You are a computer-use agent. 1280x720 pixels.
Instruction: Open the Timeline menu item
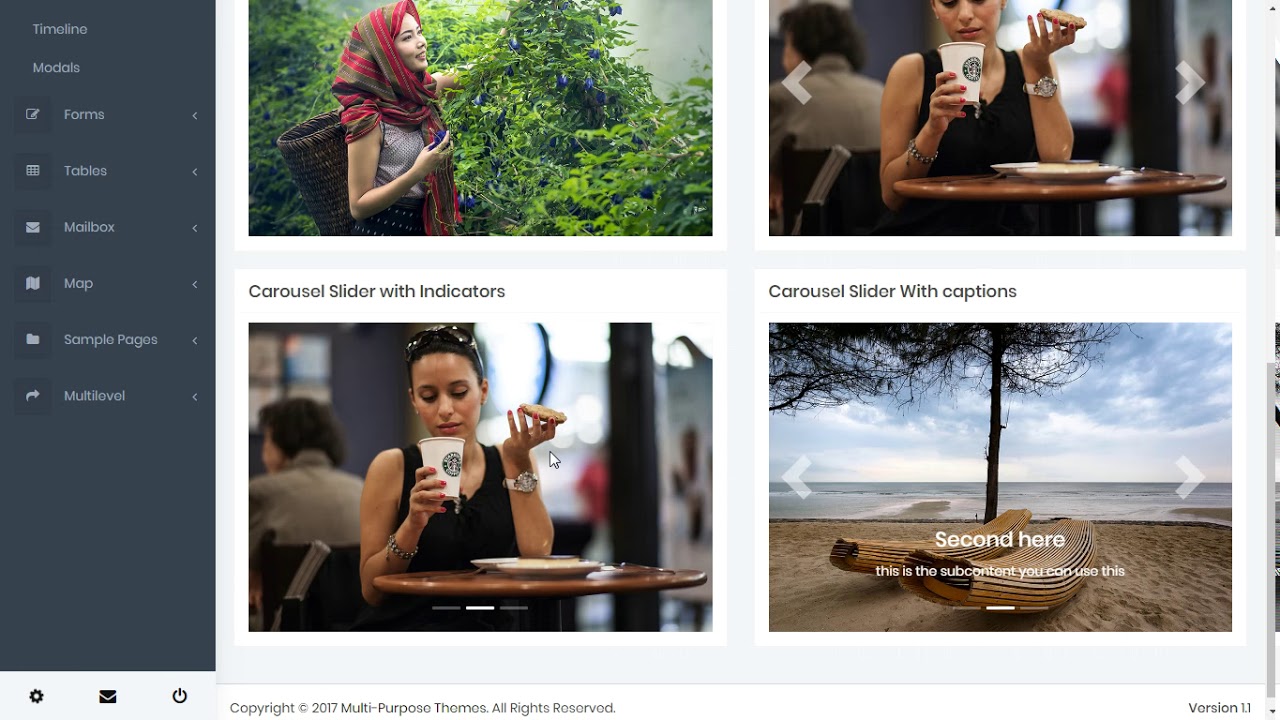pos(60,29)
